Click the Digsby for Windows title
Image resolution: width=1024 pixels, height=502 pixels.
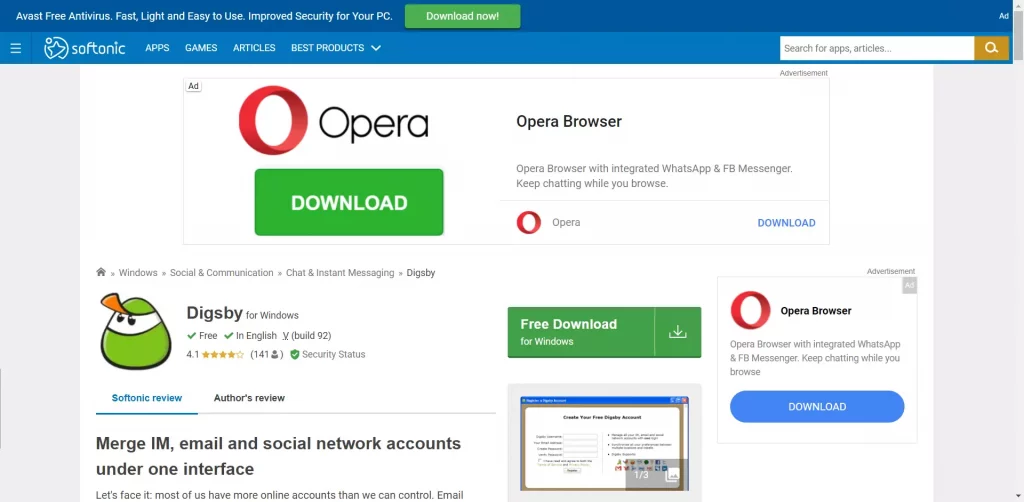point(242,313)
